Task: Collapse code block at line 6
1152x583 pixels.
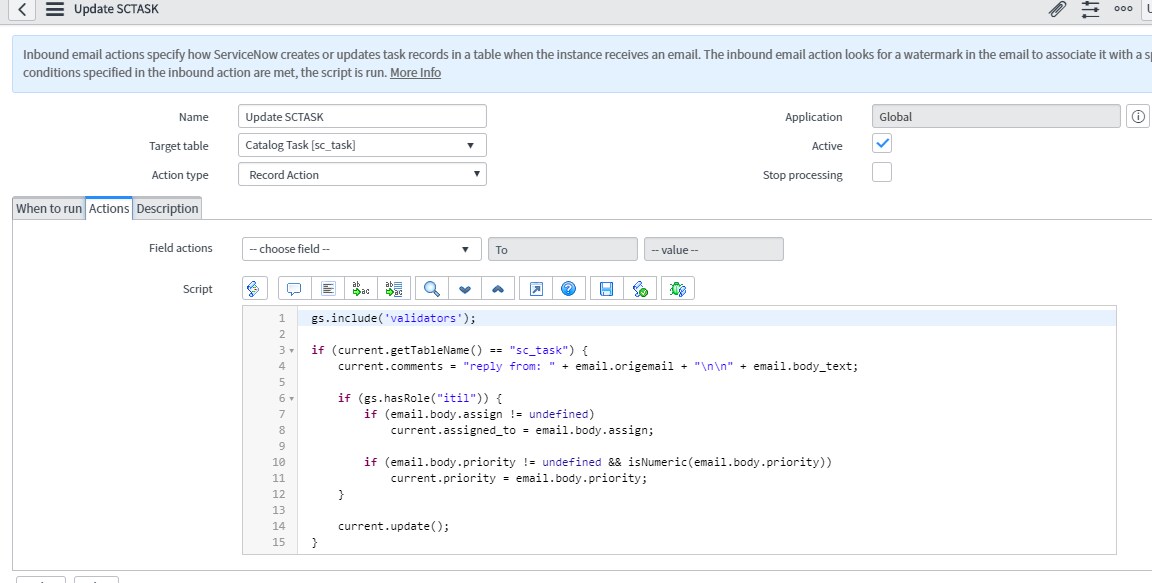Action: pos(292,399)
